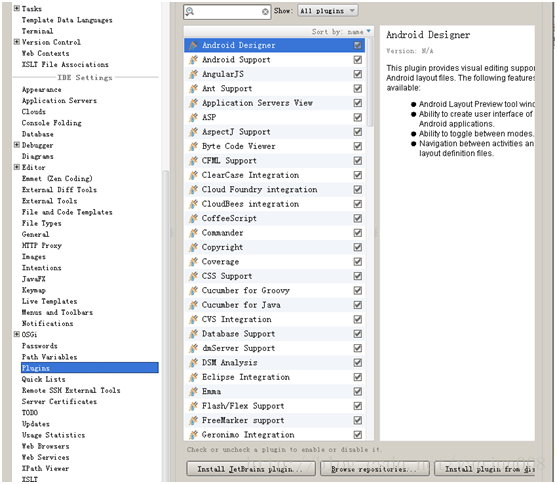Image resolution: width=557 pixels, height=484 pixels.
Task: Click the ASP plugin icon
Action: [x=193, y=117]
